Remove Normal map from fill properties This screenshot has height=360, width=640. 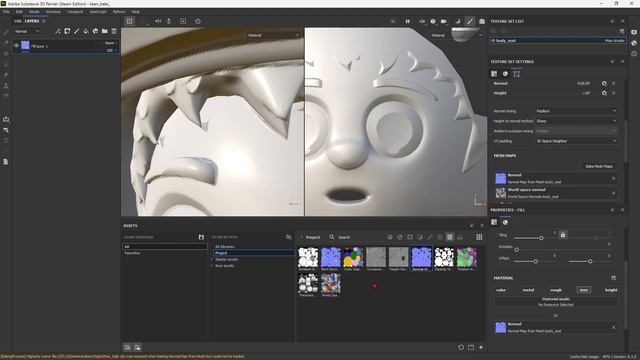click(613, 327)
